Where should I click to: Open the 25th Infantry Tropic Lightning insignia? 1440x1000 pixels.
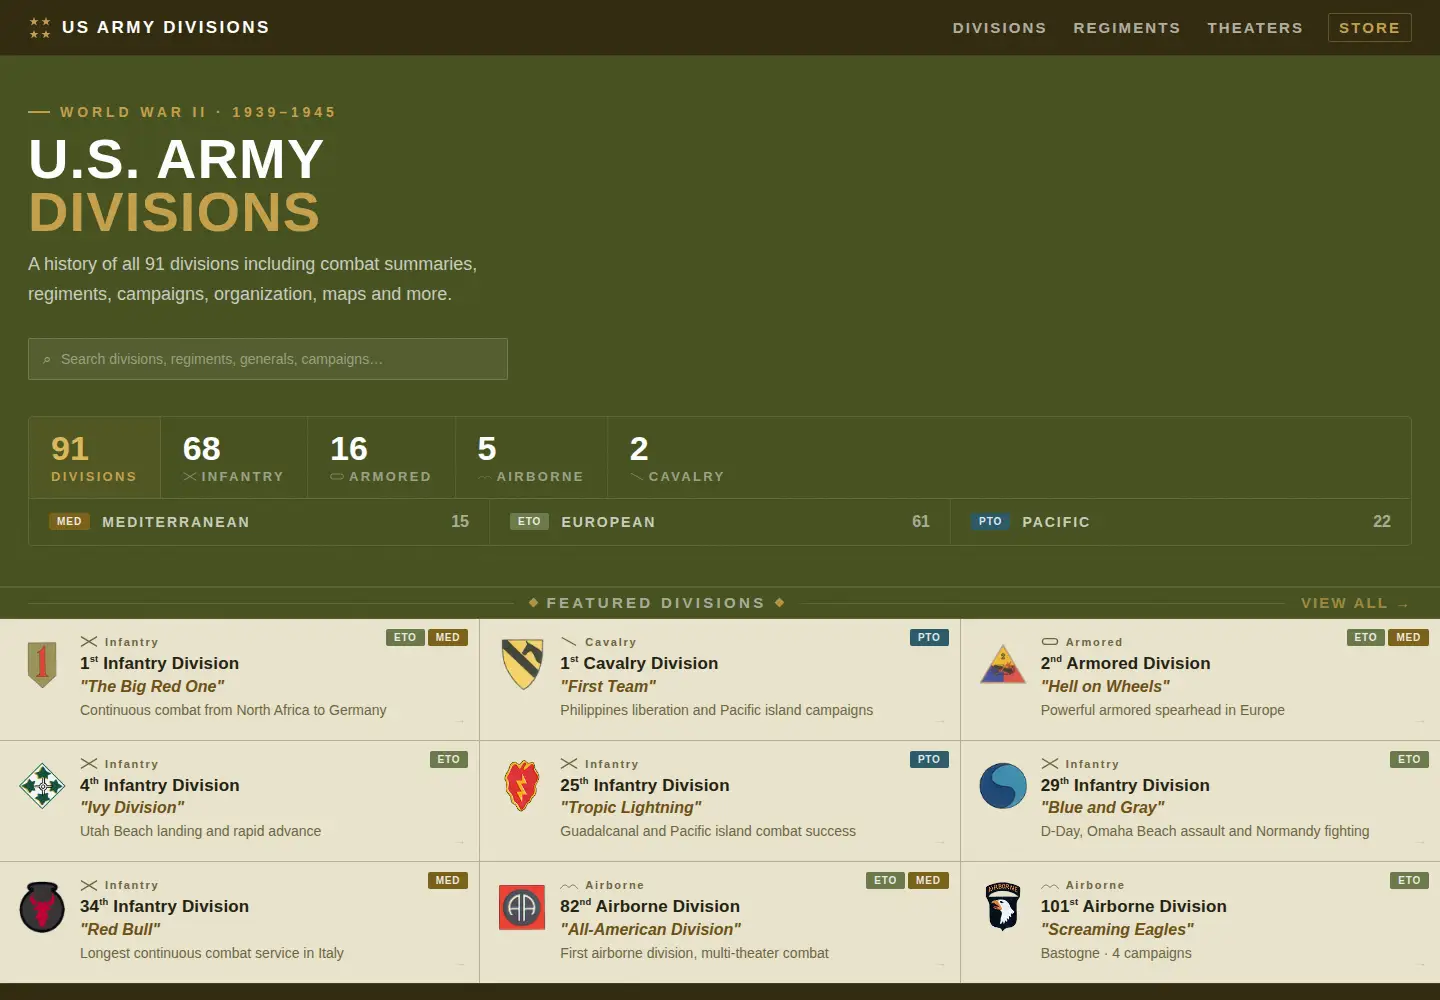pyautogui.click(x=522, y=786)
